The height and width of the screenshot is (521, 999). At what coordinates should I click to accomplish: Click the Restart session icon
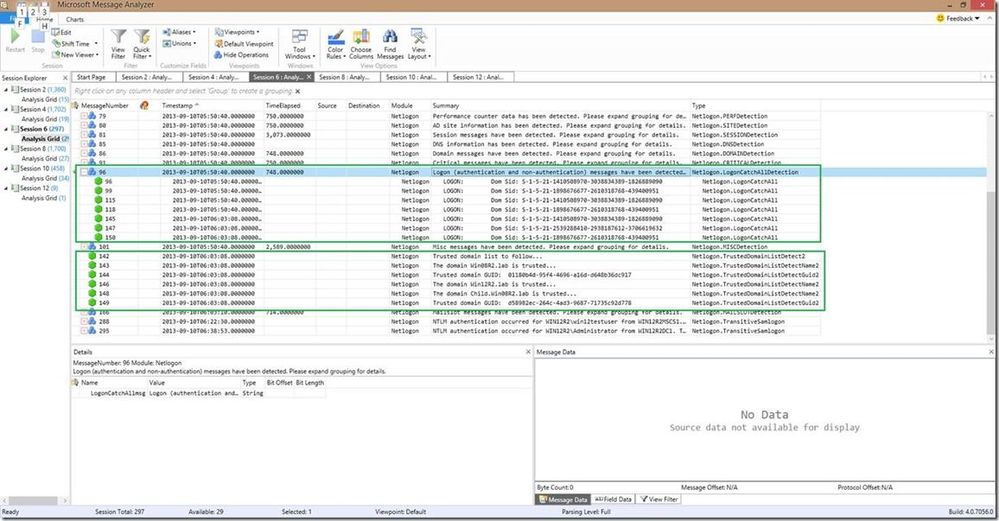click(x=15, y=38)
